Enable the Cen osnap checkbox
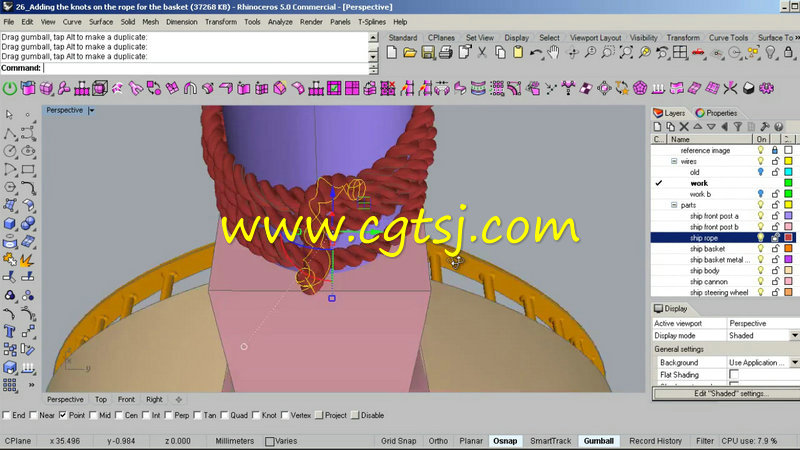The width and height of the screenshot is (800, 450). pyautogui.click(x=119, y=415)
